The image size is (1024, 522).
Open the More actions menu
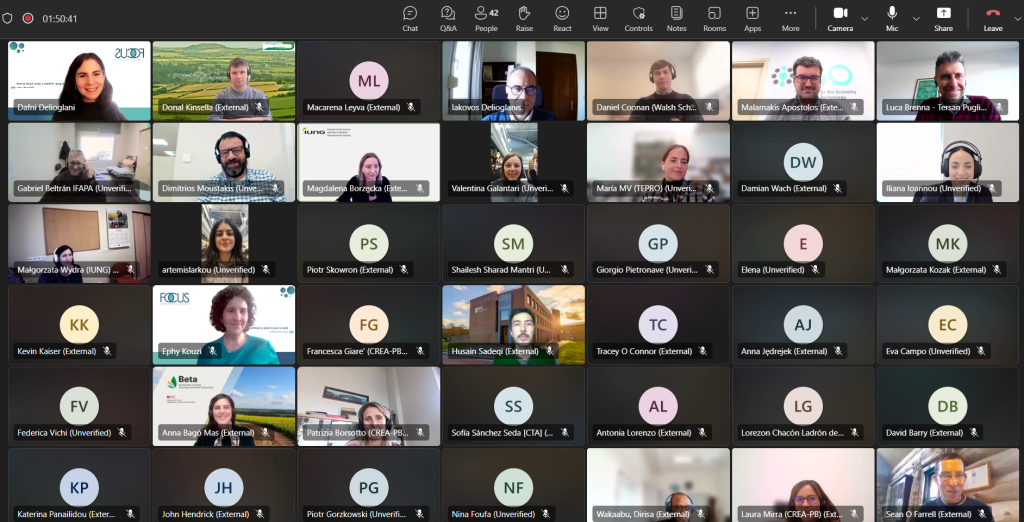coord(790,18)
